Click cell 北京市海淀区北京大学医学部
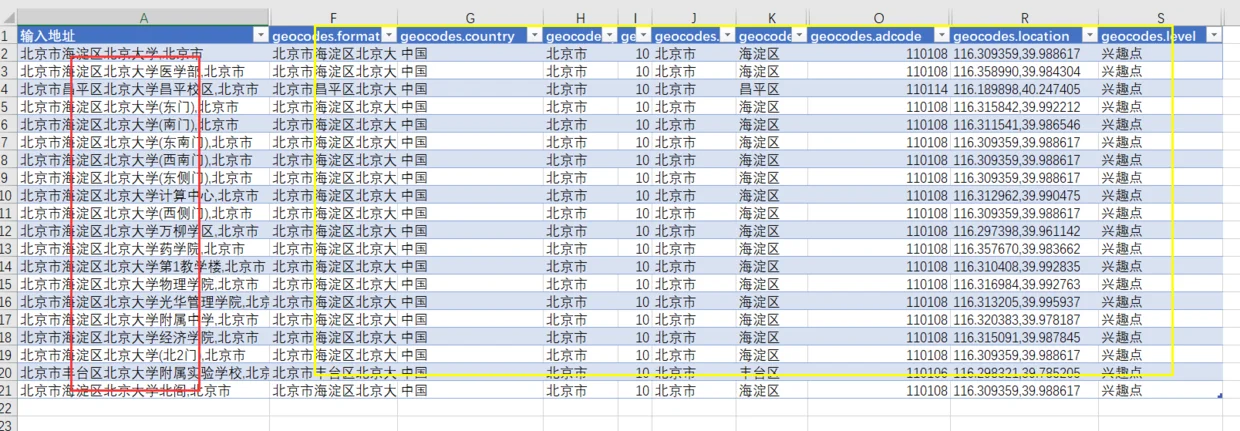Screen dimensions: 1240x431 (x=144, y=71)
